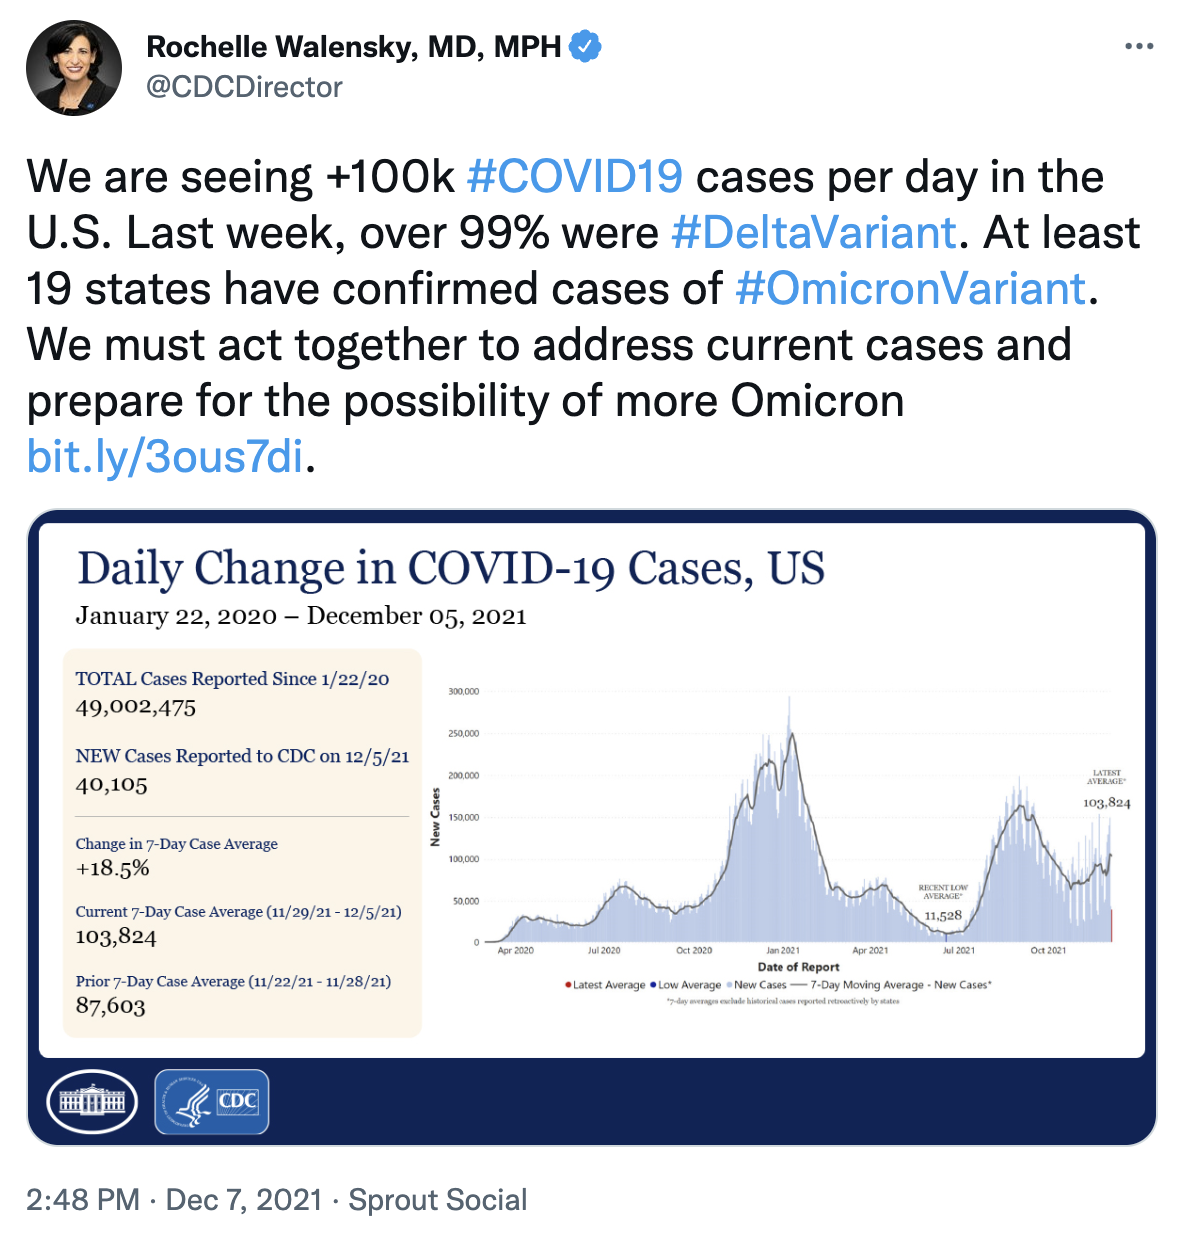Click the Latest Average red legend dot
Viewport: 1186px width, 1234px height.
(x=568, y=985)
